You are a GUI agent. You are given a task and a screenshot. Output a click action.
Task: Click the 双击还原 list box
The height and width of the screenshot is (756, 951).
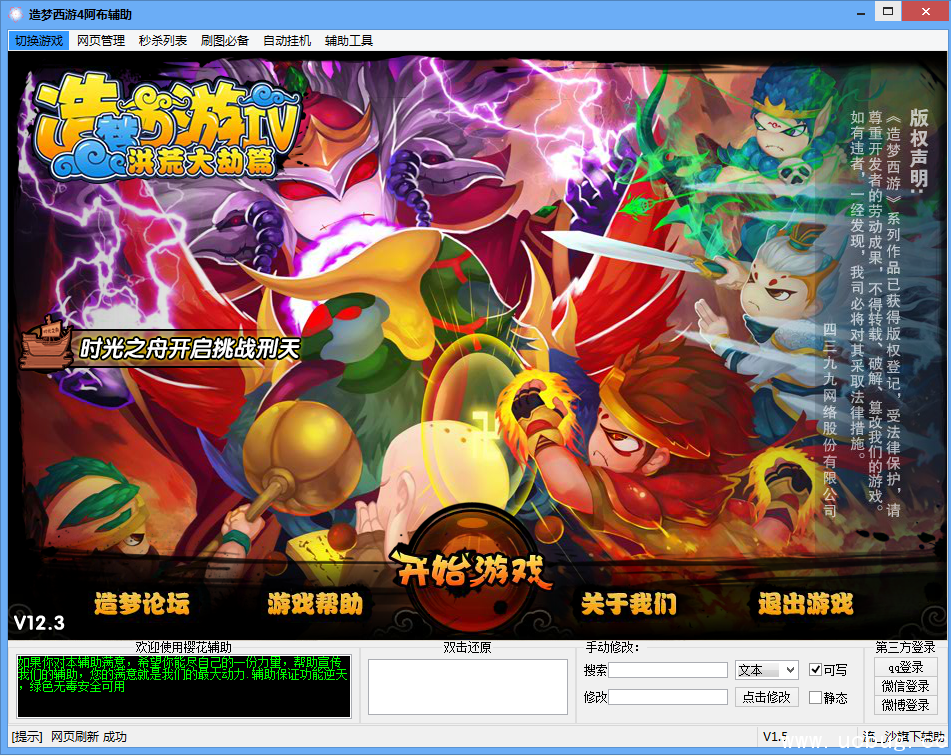(468, 687)
